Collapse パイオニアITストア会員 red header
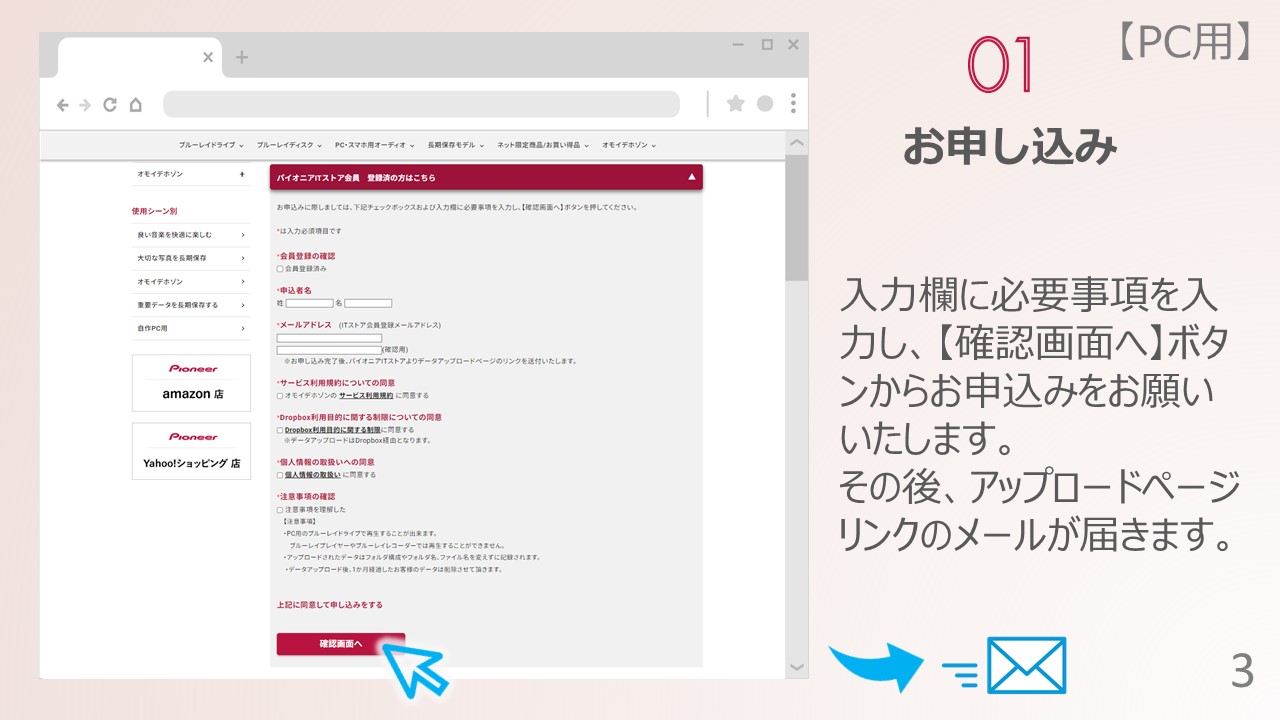 [486, 177]
